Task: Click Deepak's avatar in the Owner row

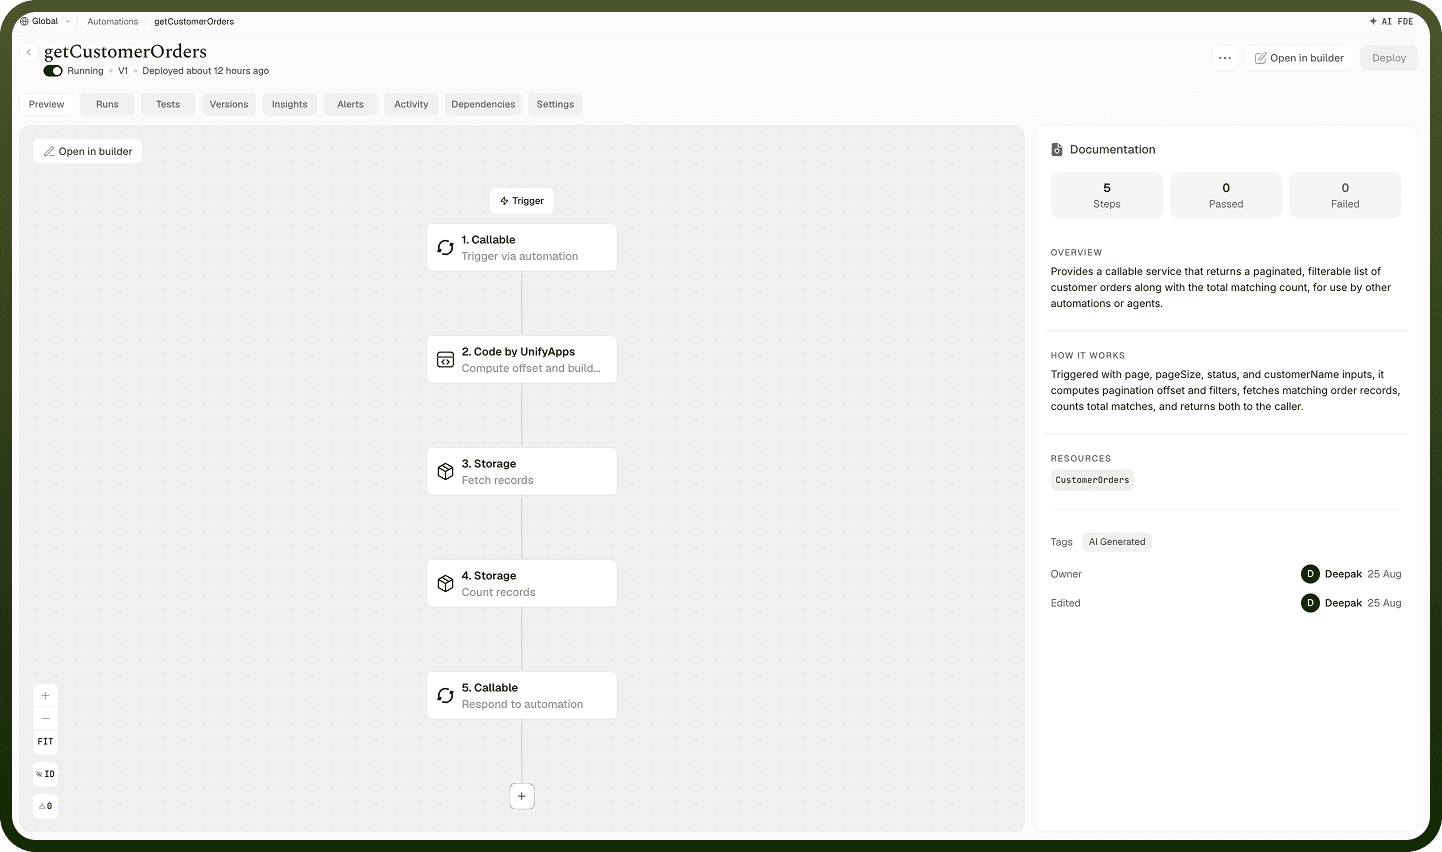Action: tap(1310, 574)
